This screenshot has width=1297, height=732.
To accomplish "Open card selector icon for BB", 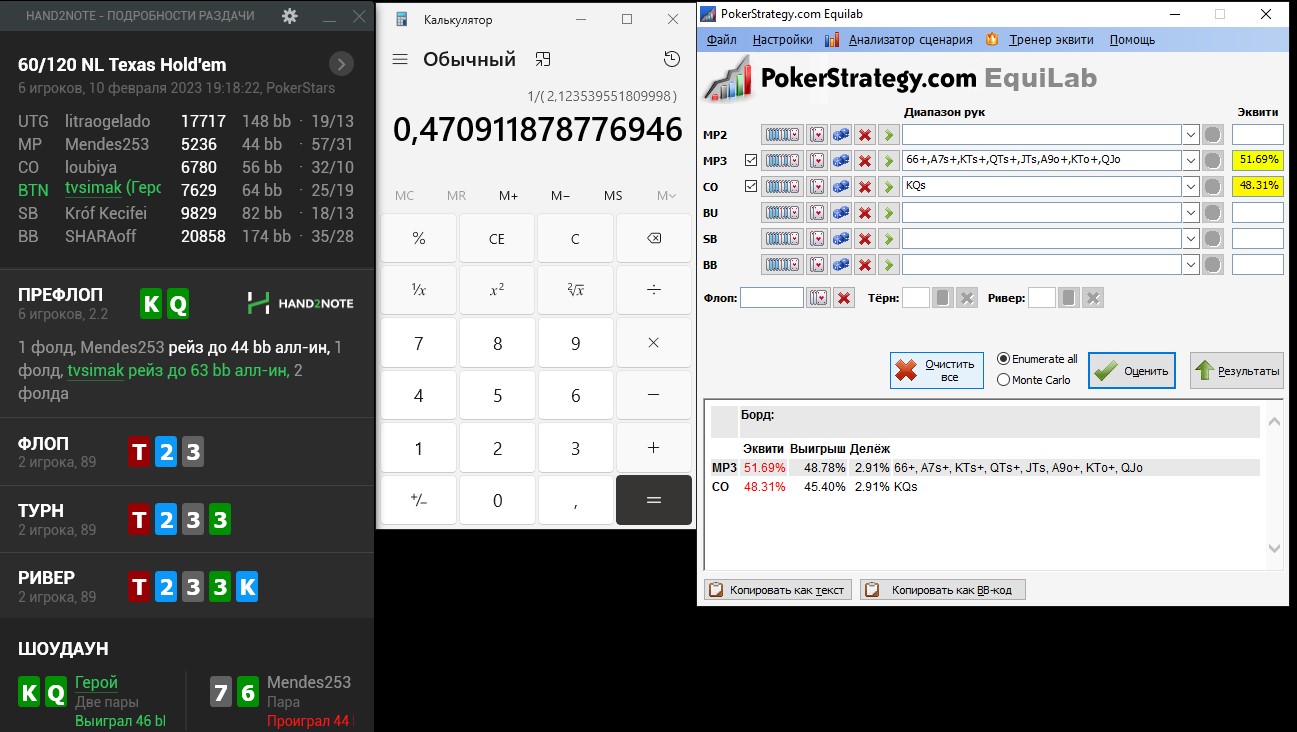I will [817, 265].
